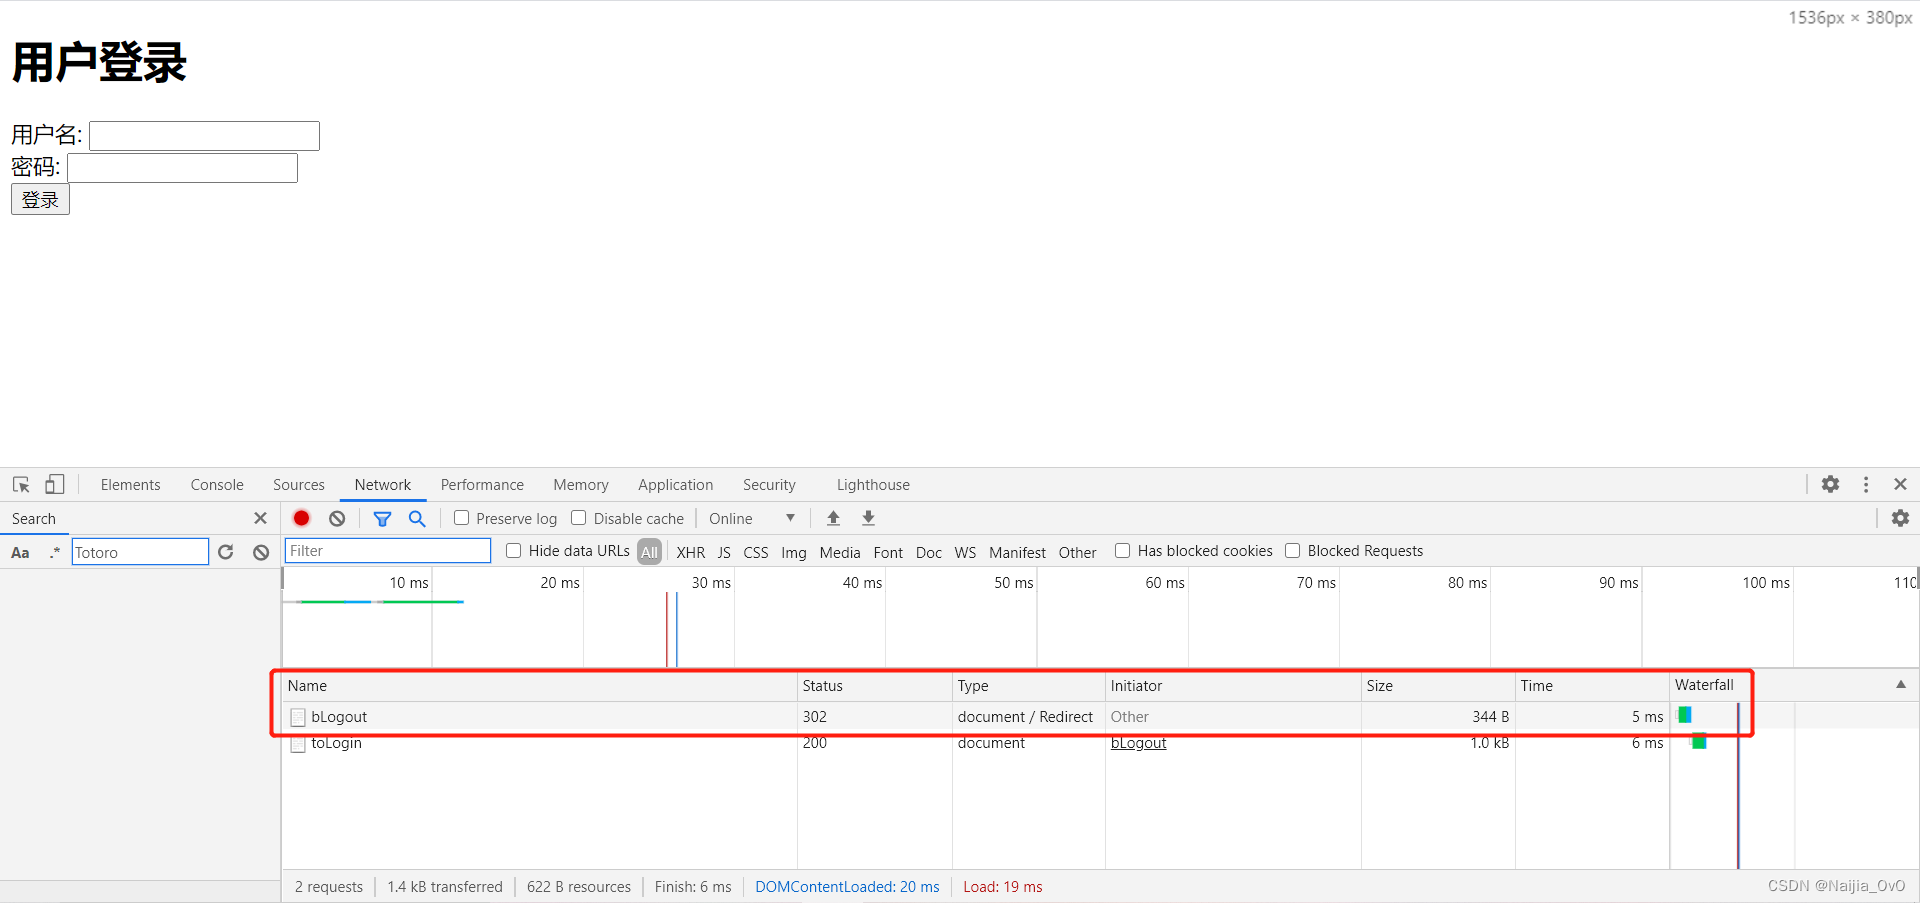Click the 登录 submit button
Screen dimensions: 1920x903
point(40,199)
